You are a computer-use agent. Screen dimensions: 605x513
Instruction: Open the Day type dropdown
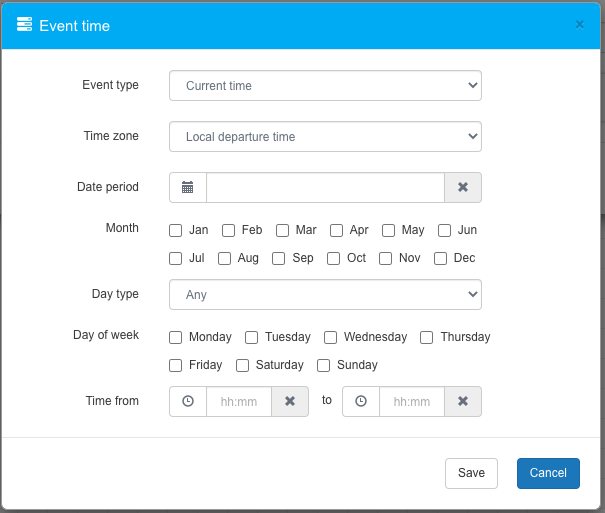coord(325,295)
